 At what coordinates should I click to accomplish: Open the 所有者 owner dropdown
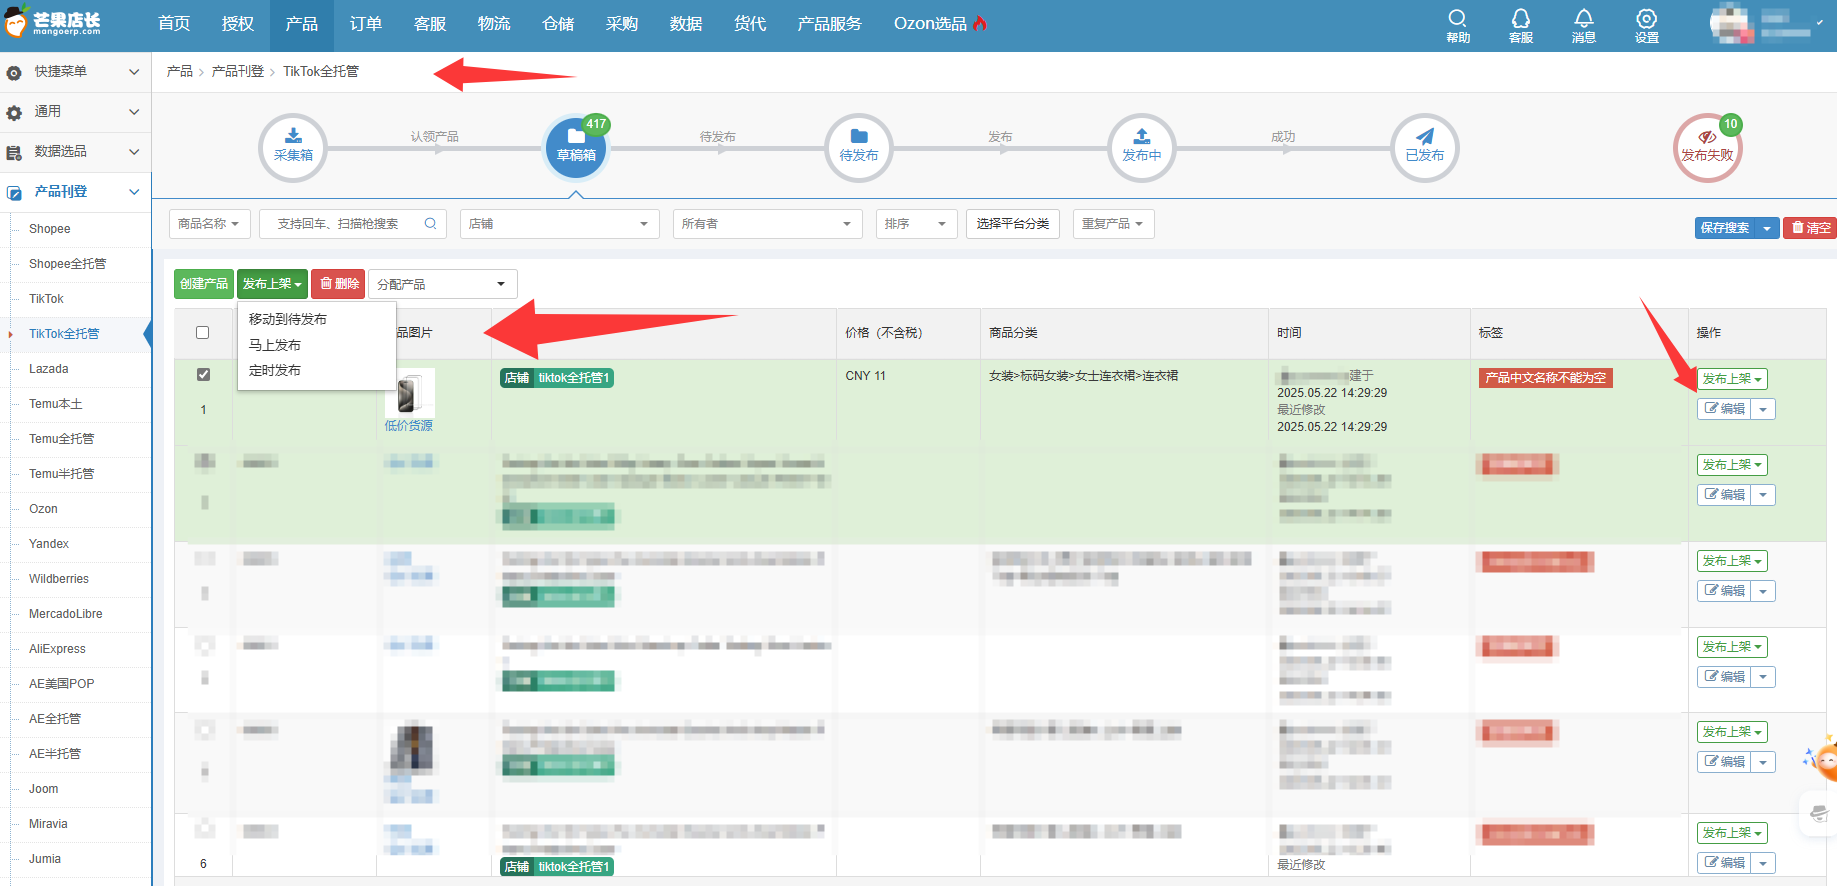point(768,224)
